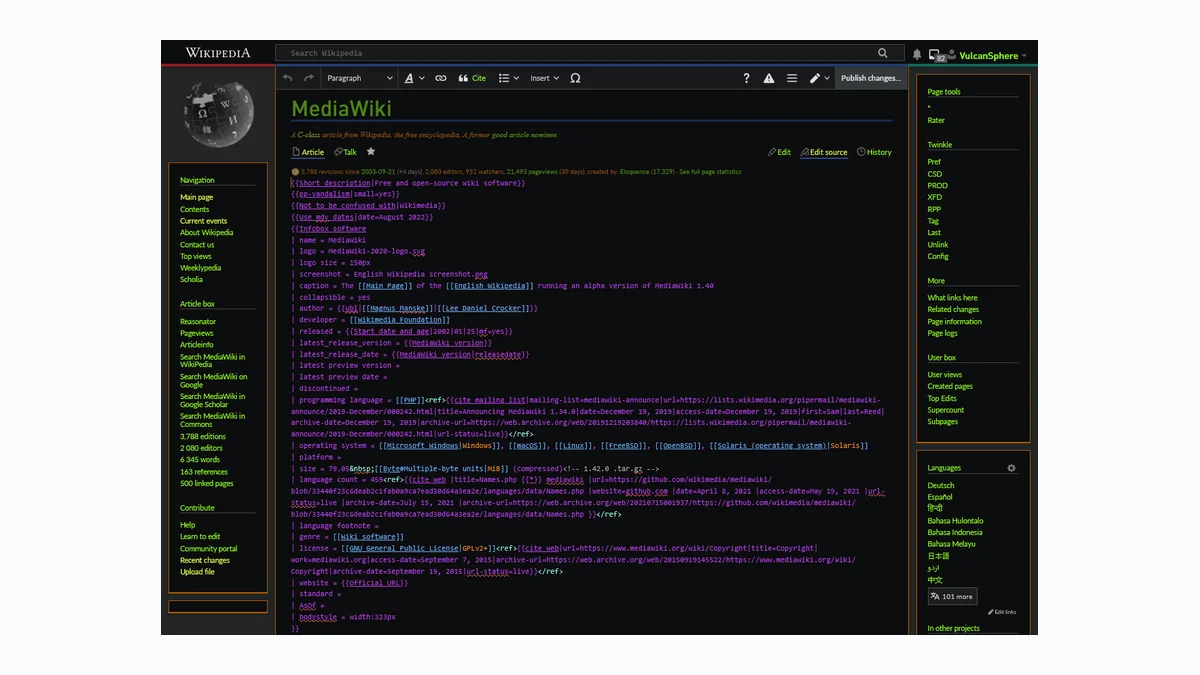Select the Edit tab
1200x675 pixels.
(x=779, y=152)
